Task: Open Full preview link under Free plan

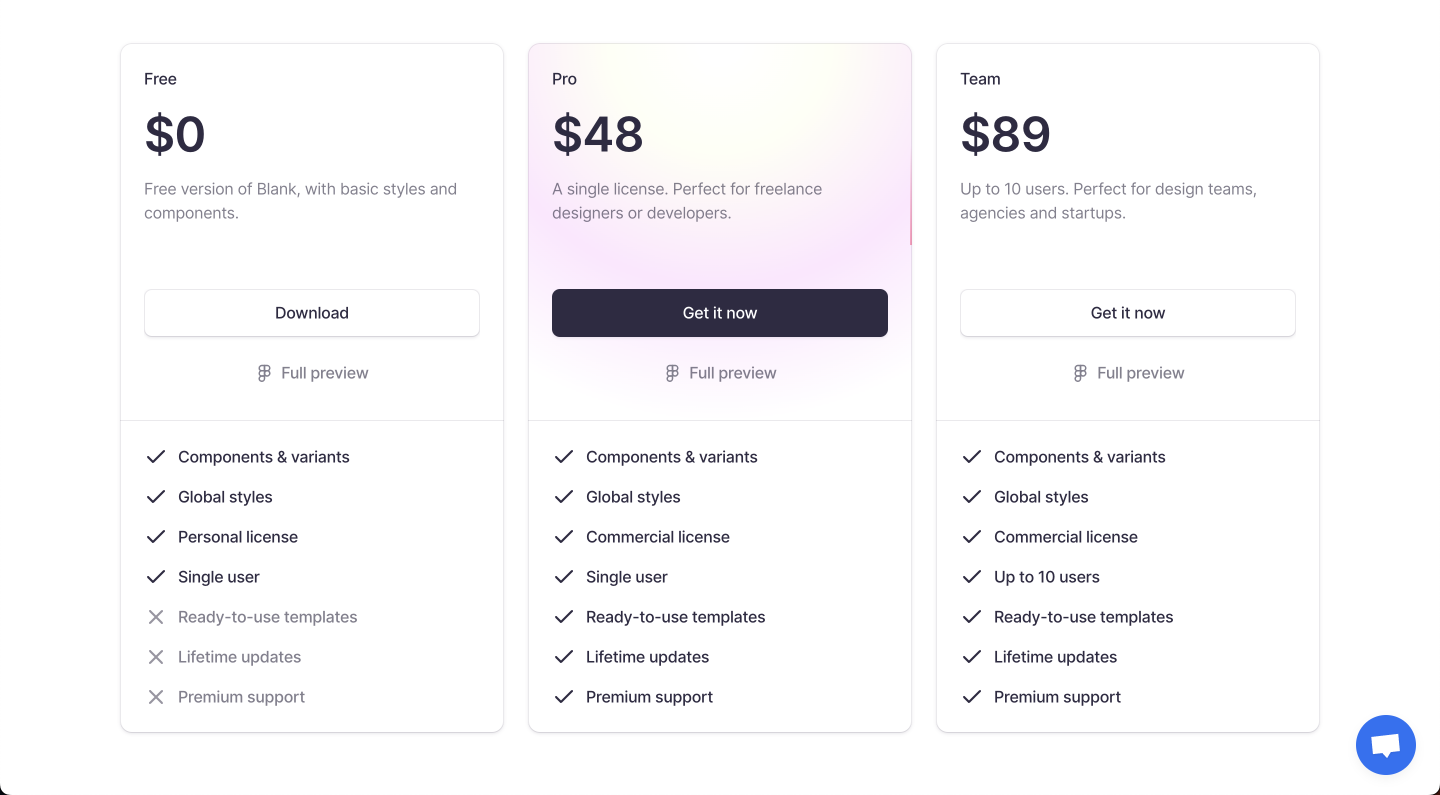Action: [312, 373]
